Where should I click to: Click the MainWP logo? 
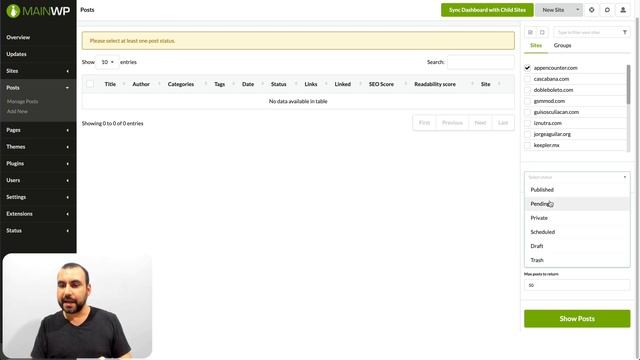coord(38,11)
